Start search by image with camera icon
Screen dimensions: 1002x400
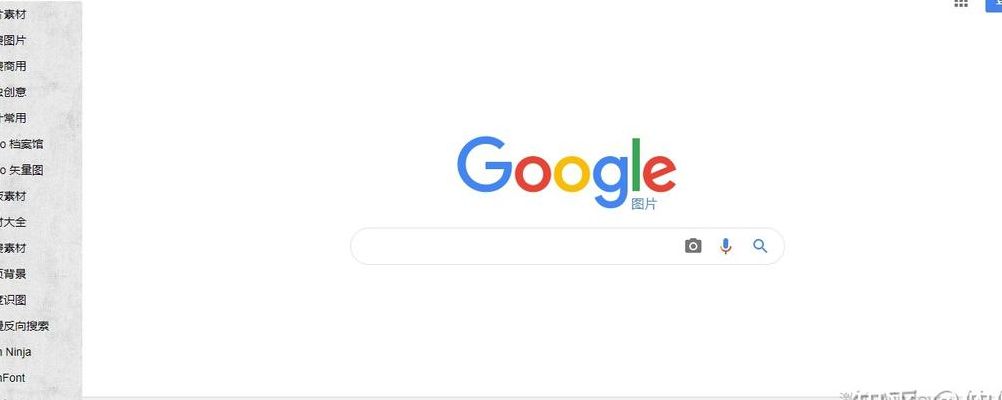click(x=693, y=246)
